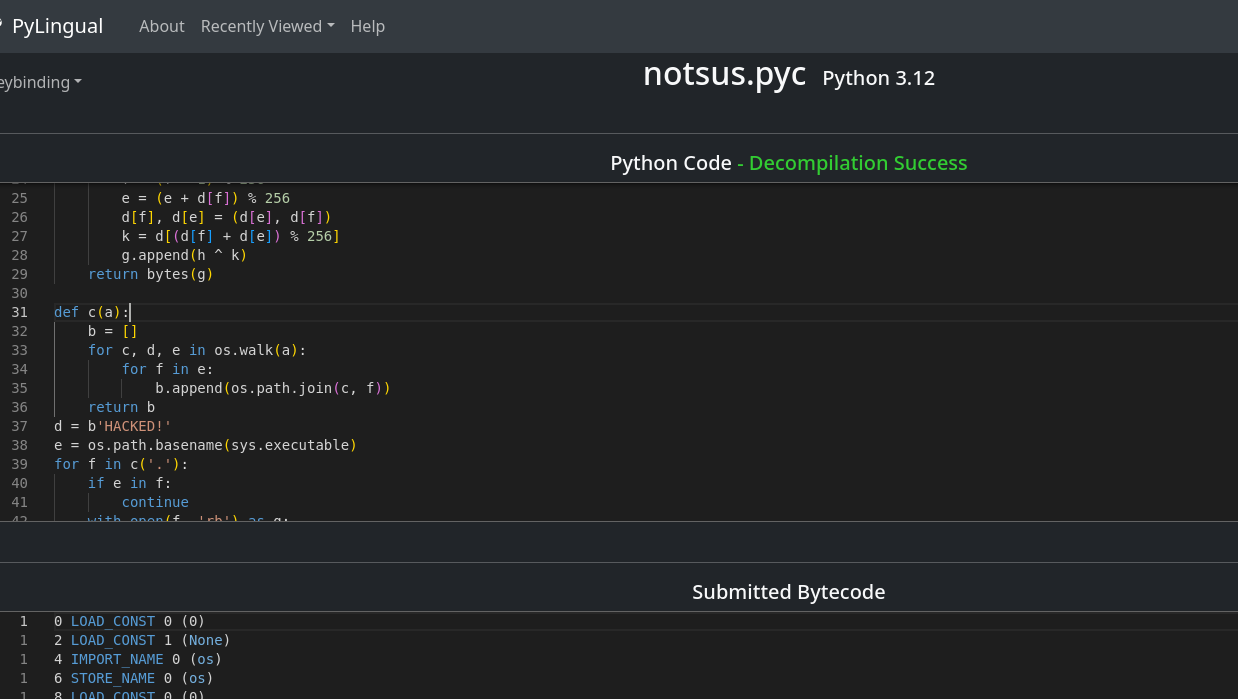
Task: Click the Python Code heading
Action: pos(671,163)
